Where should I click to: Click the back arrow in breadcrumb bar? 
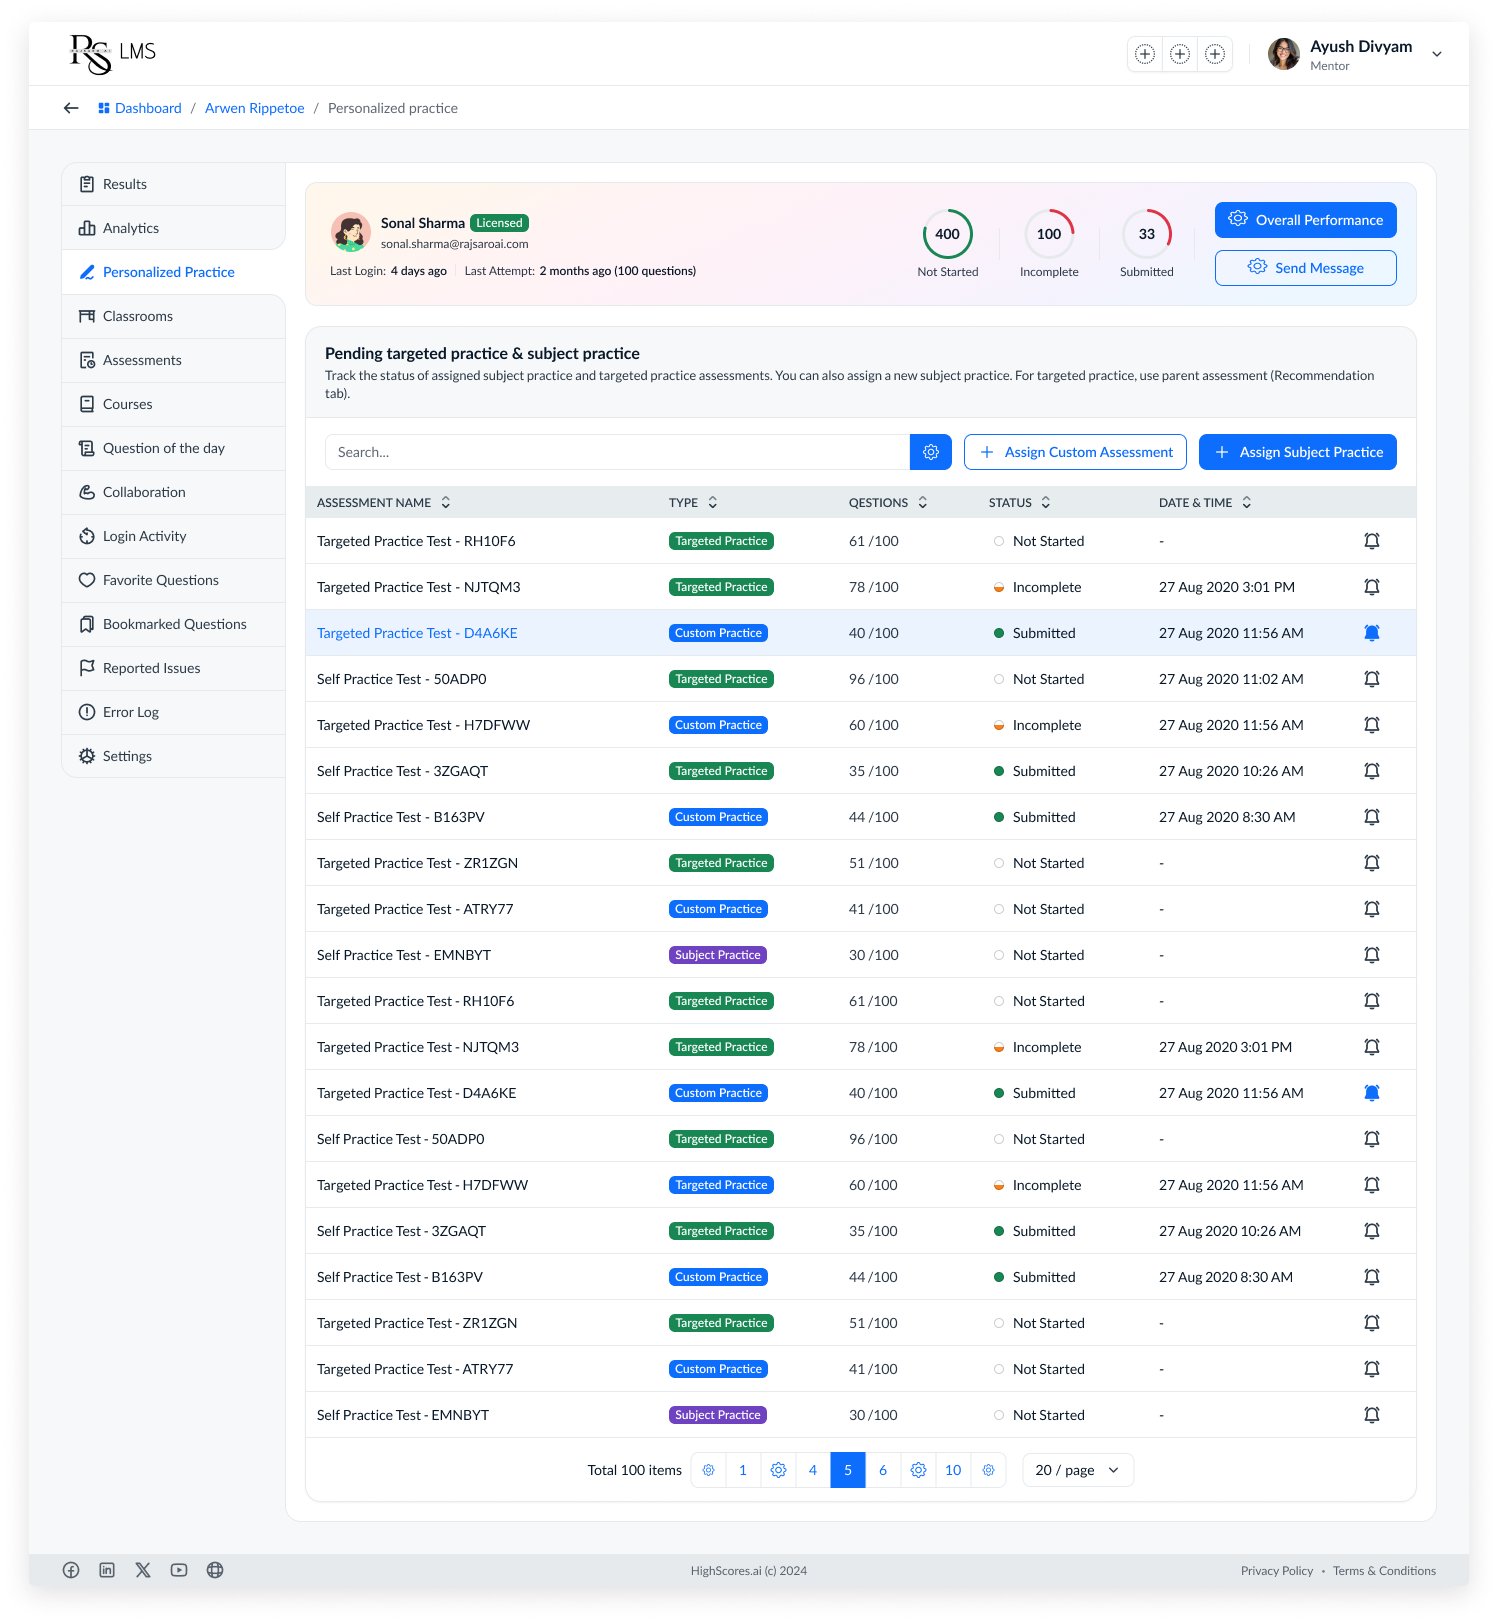[x=71, y=108]
